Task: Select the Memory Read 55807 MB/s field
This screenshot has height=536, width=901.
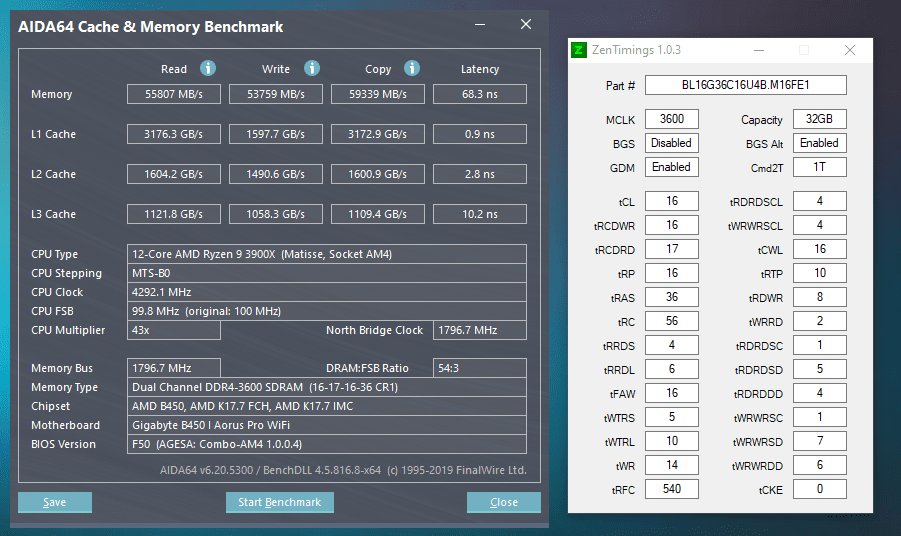Action: 174,94
